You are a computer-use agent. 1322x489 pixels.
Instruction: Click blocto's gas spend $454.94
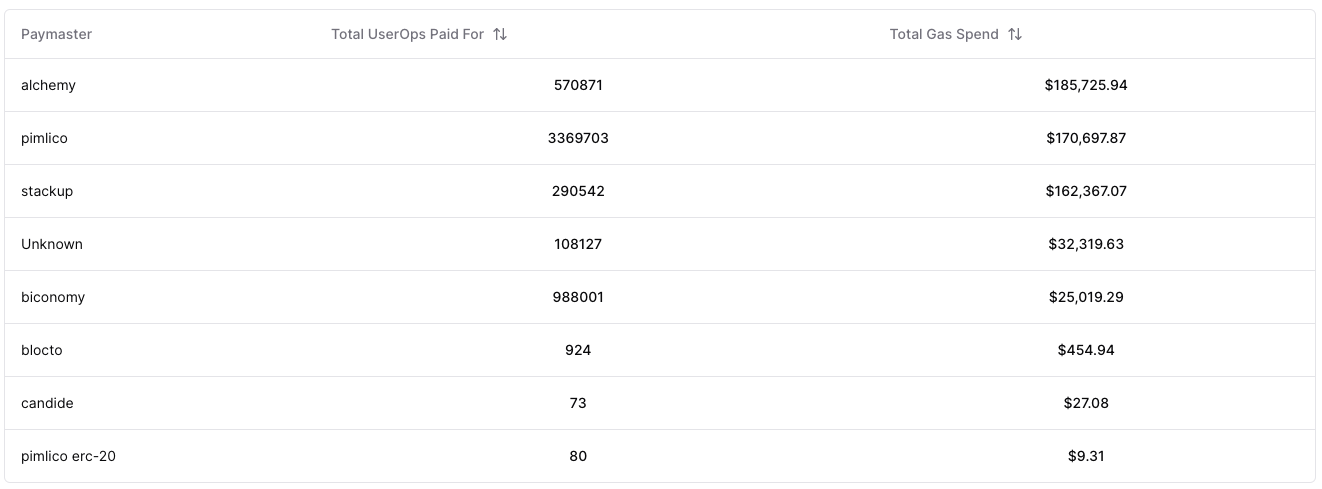point(1086,351)
